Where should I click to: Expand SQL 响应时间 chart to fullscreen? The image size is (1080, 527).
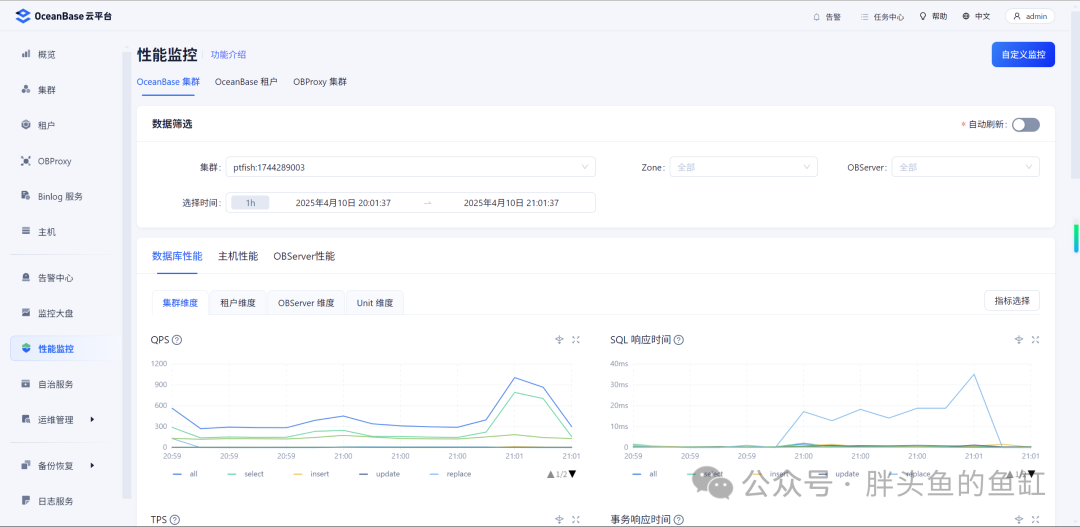pyautogui.click(x=1035, y=340)
